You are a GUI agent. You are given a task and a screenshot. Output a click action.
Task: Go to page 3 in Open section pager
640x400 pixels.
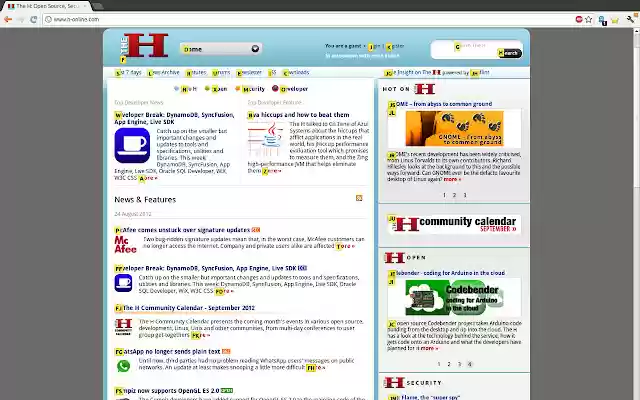click(459, 364)
